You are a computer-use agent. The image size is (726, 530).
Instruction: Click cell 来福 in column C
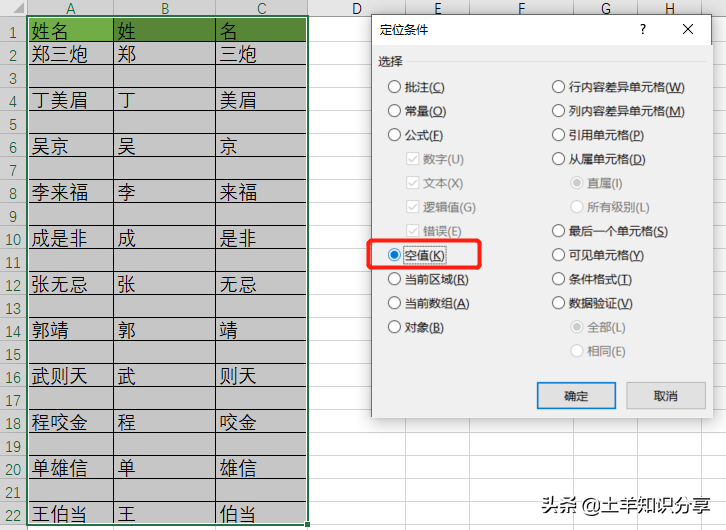click(261, 192)
